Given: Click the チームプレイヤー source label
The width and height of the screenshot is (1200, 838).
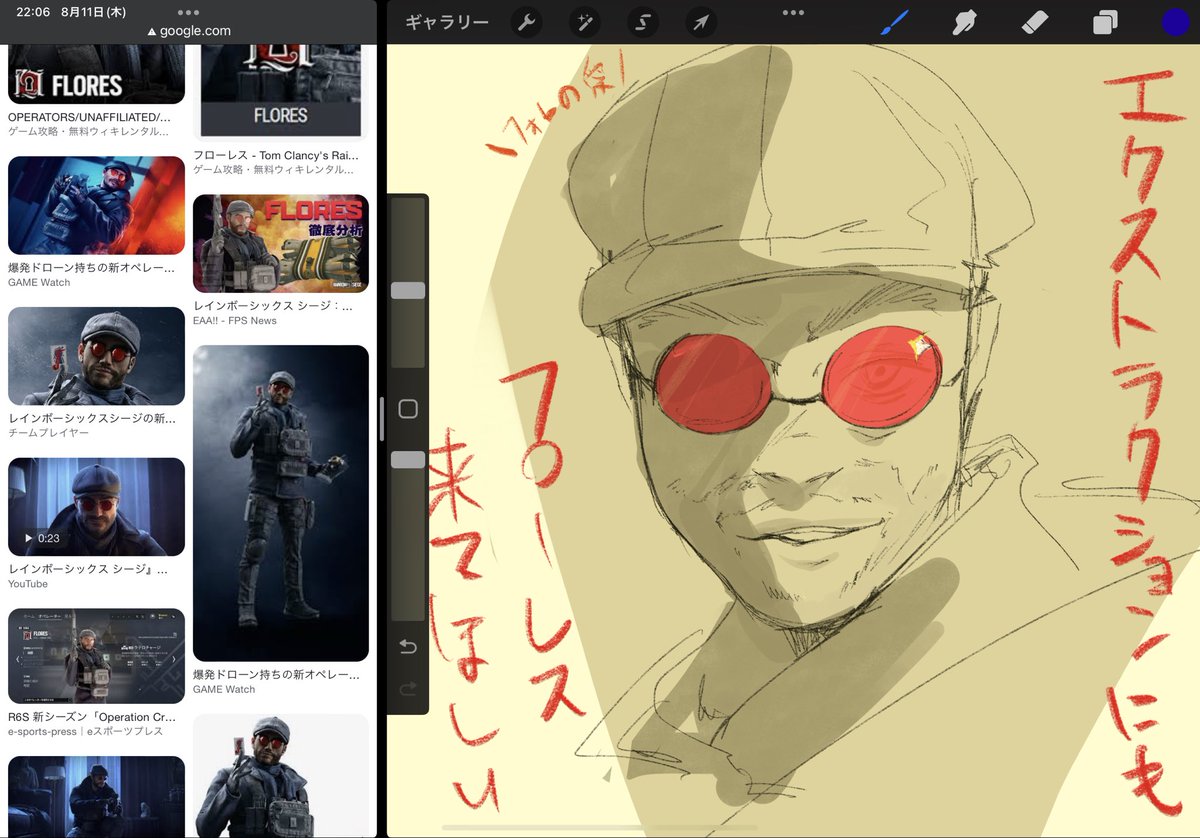Looking at the screenshot, I should coord(48,433).
